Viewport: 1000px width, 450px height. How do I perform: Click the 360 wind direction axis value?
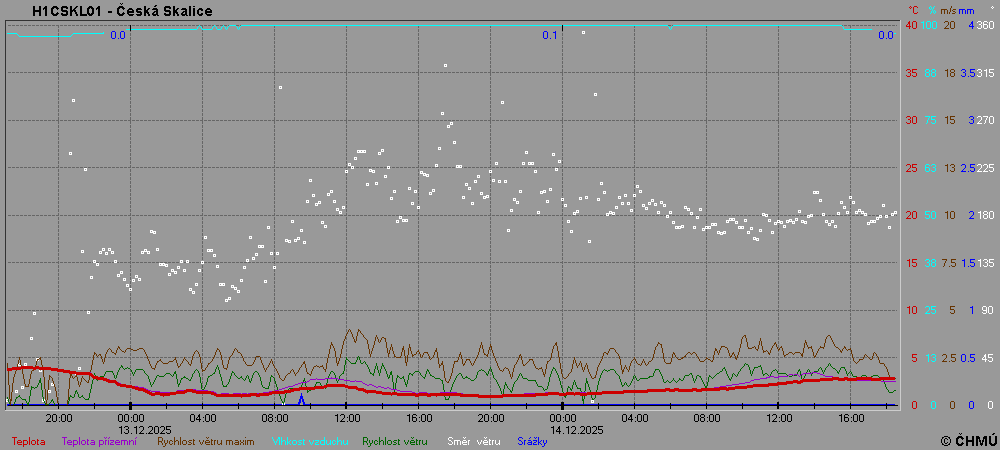(x=986, y=25)
